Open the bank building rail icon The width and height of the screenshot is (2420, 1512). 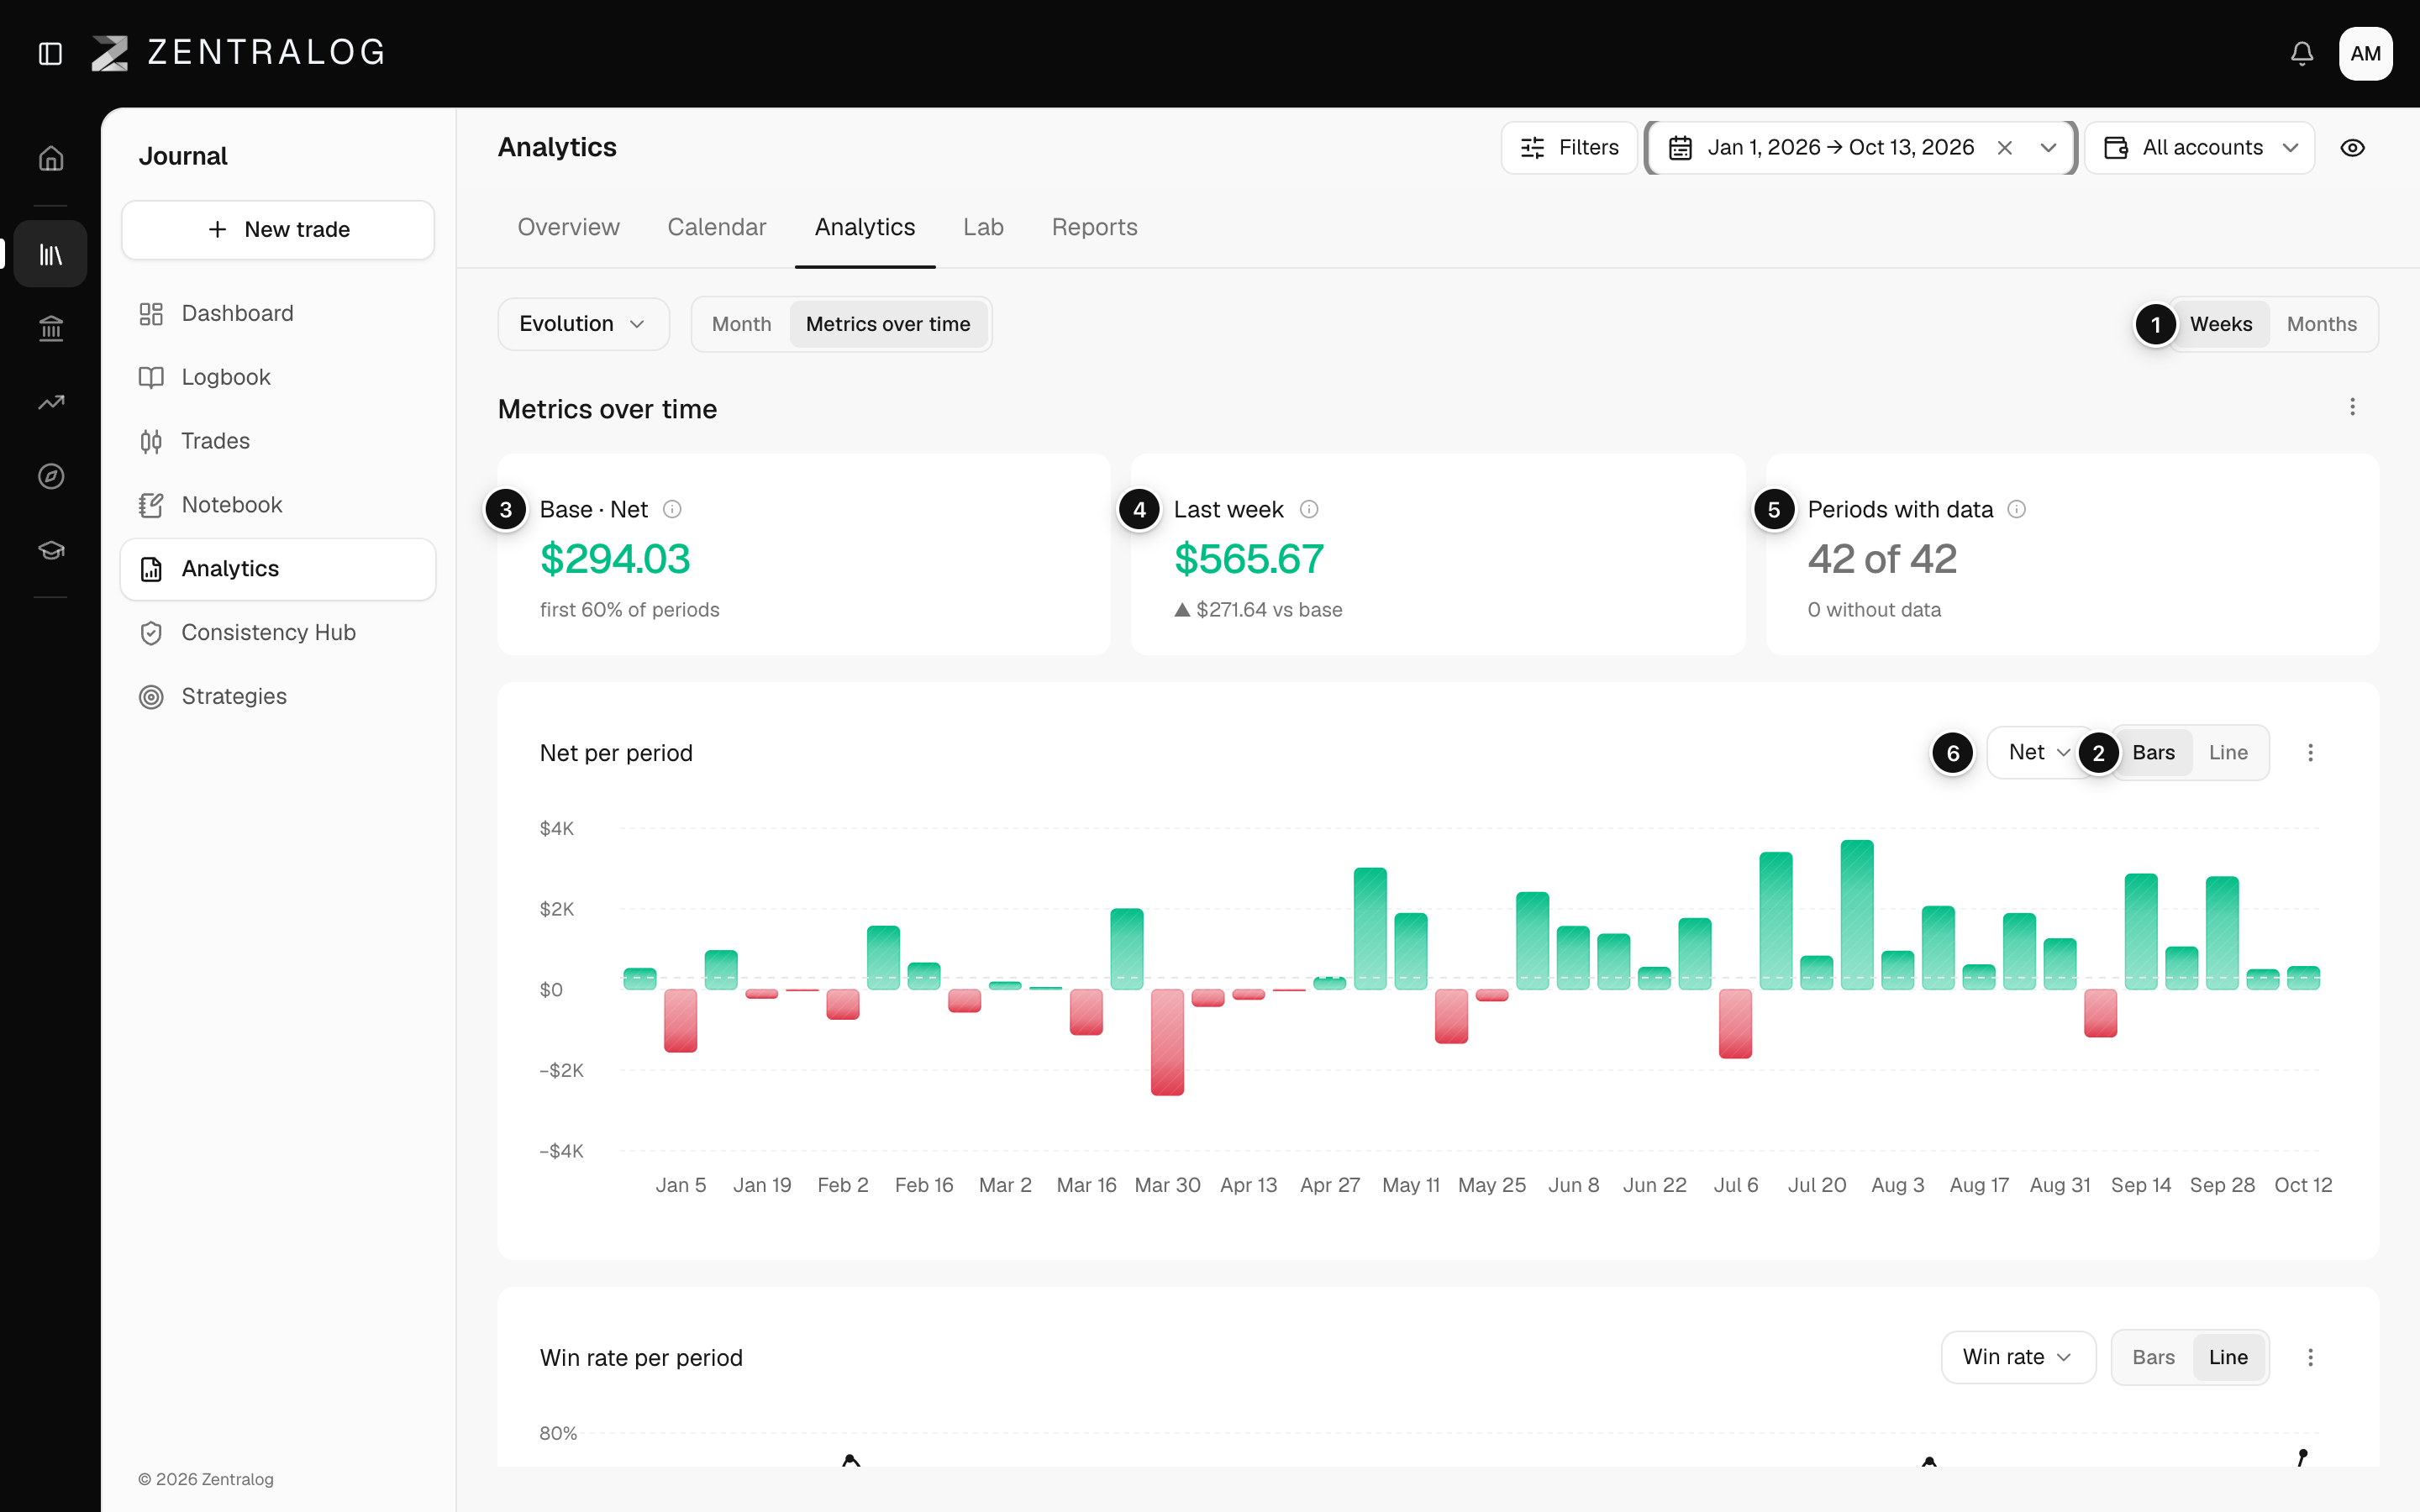point(51,328)
